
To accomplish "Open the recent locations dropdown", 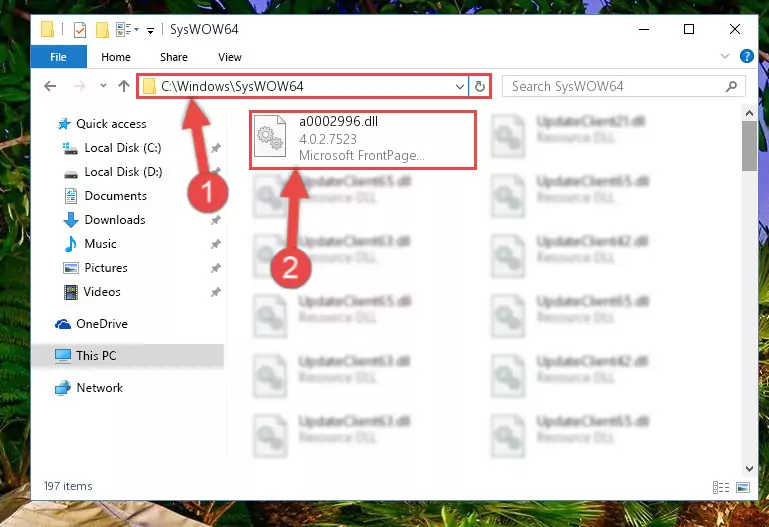I will tap(103, 86).
